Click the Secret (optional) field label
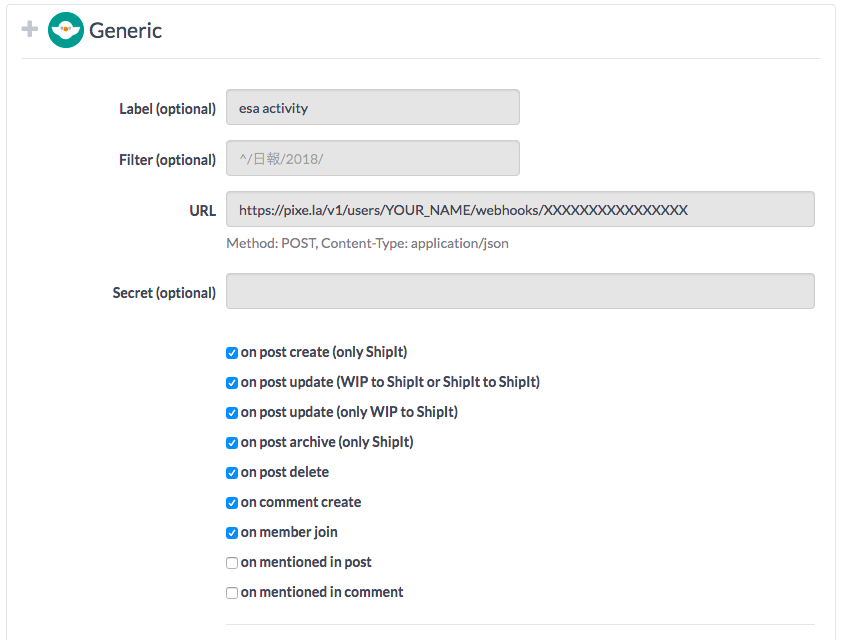841x640 pixels. 164,292
